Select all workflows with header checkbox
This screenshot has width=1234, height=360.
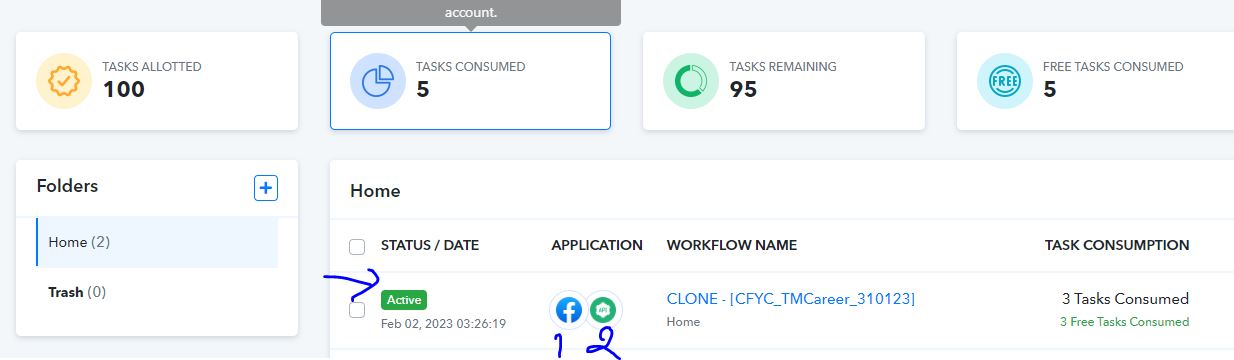click(x=357, y=246)
